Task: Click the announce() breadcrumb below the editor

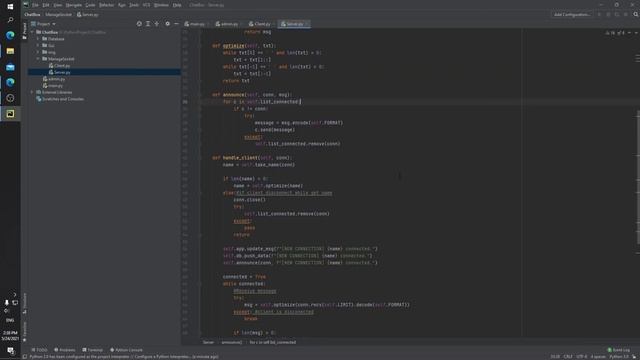Action: (231, 342)
